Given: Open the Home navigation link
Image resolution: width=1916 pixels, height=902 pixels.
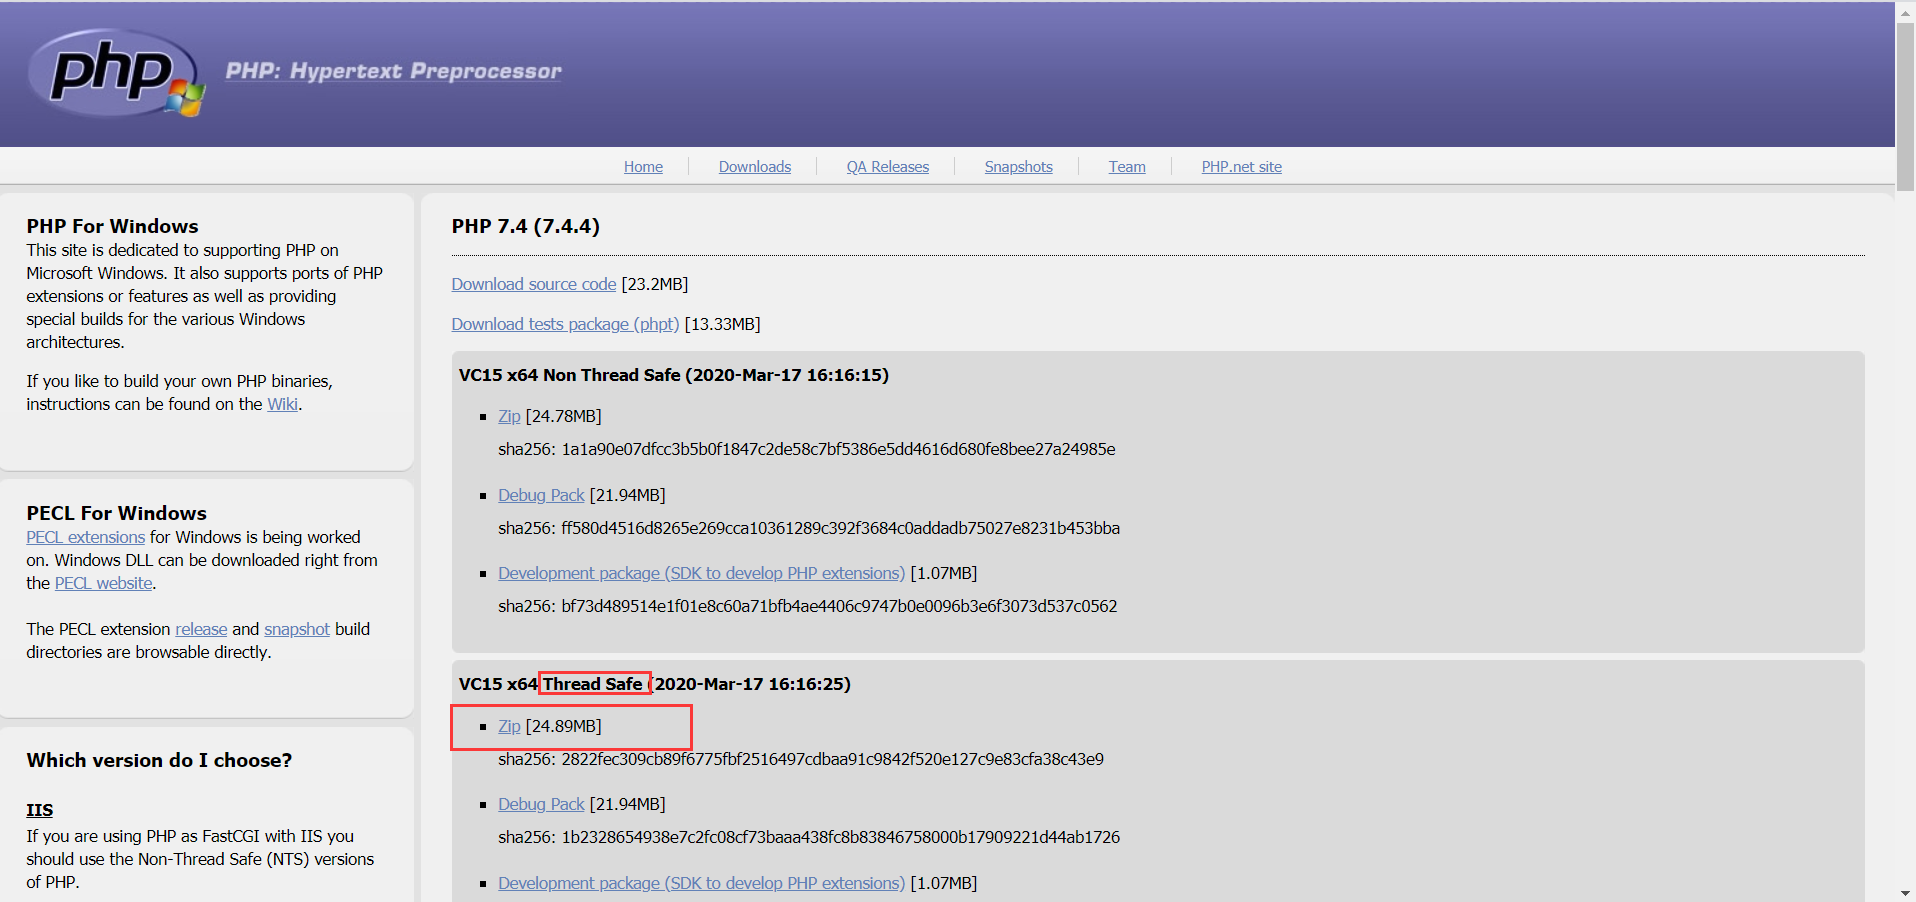Looking at the screenshot, I should [643, 167].
